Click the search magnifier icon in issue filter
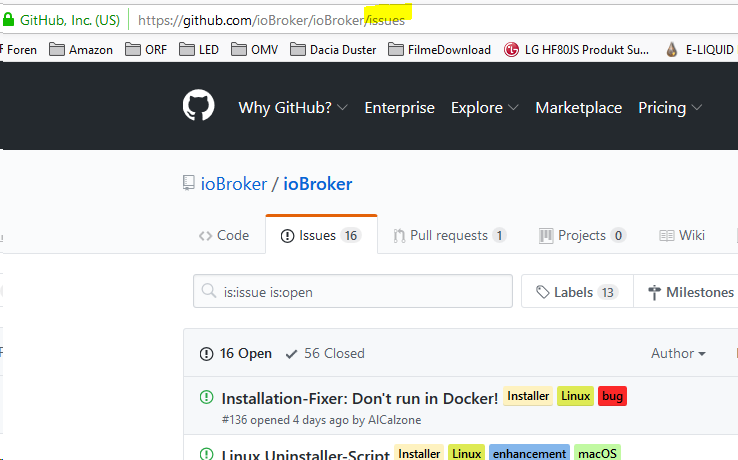This screenshot has width=738, height=460. tap(209, 291)
